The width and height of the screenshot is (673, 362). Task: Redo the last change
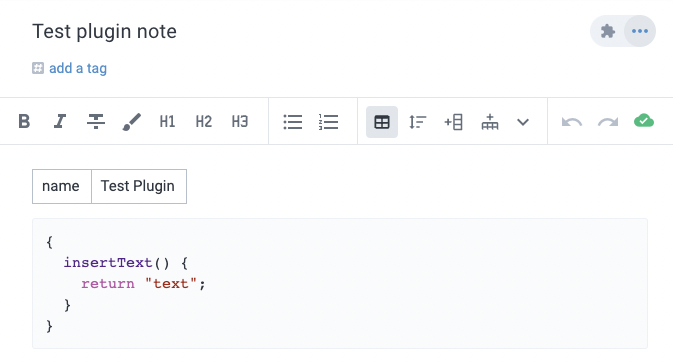tap(608, 122)
